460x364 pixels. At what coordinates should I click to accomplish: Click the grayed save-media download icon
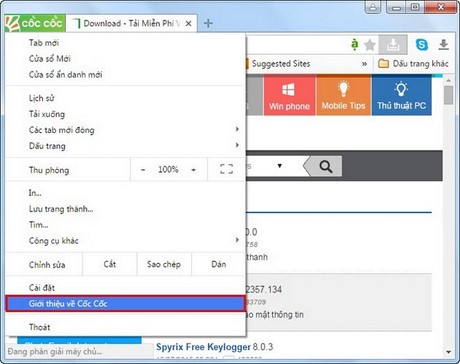393,45
